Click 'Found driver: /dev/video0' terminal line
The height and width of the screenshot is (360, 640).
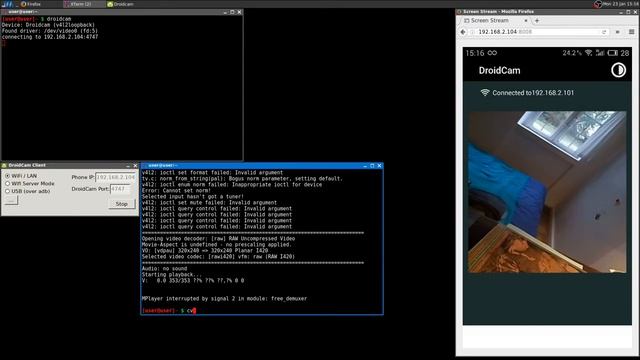(x=50, y=31)
